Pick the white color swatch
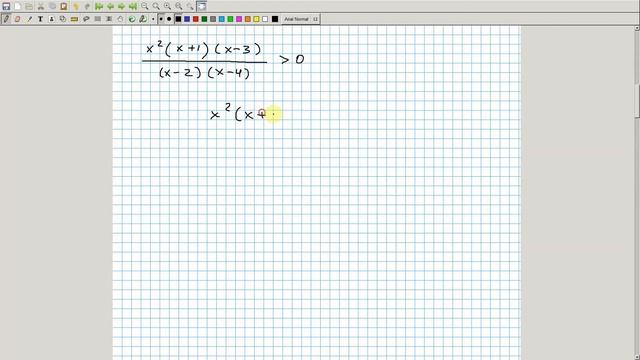Image resolution: width=640 pixels, height=360 pixels. [x=265, y=19]
